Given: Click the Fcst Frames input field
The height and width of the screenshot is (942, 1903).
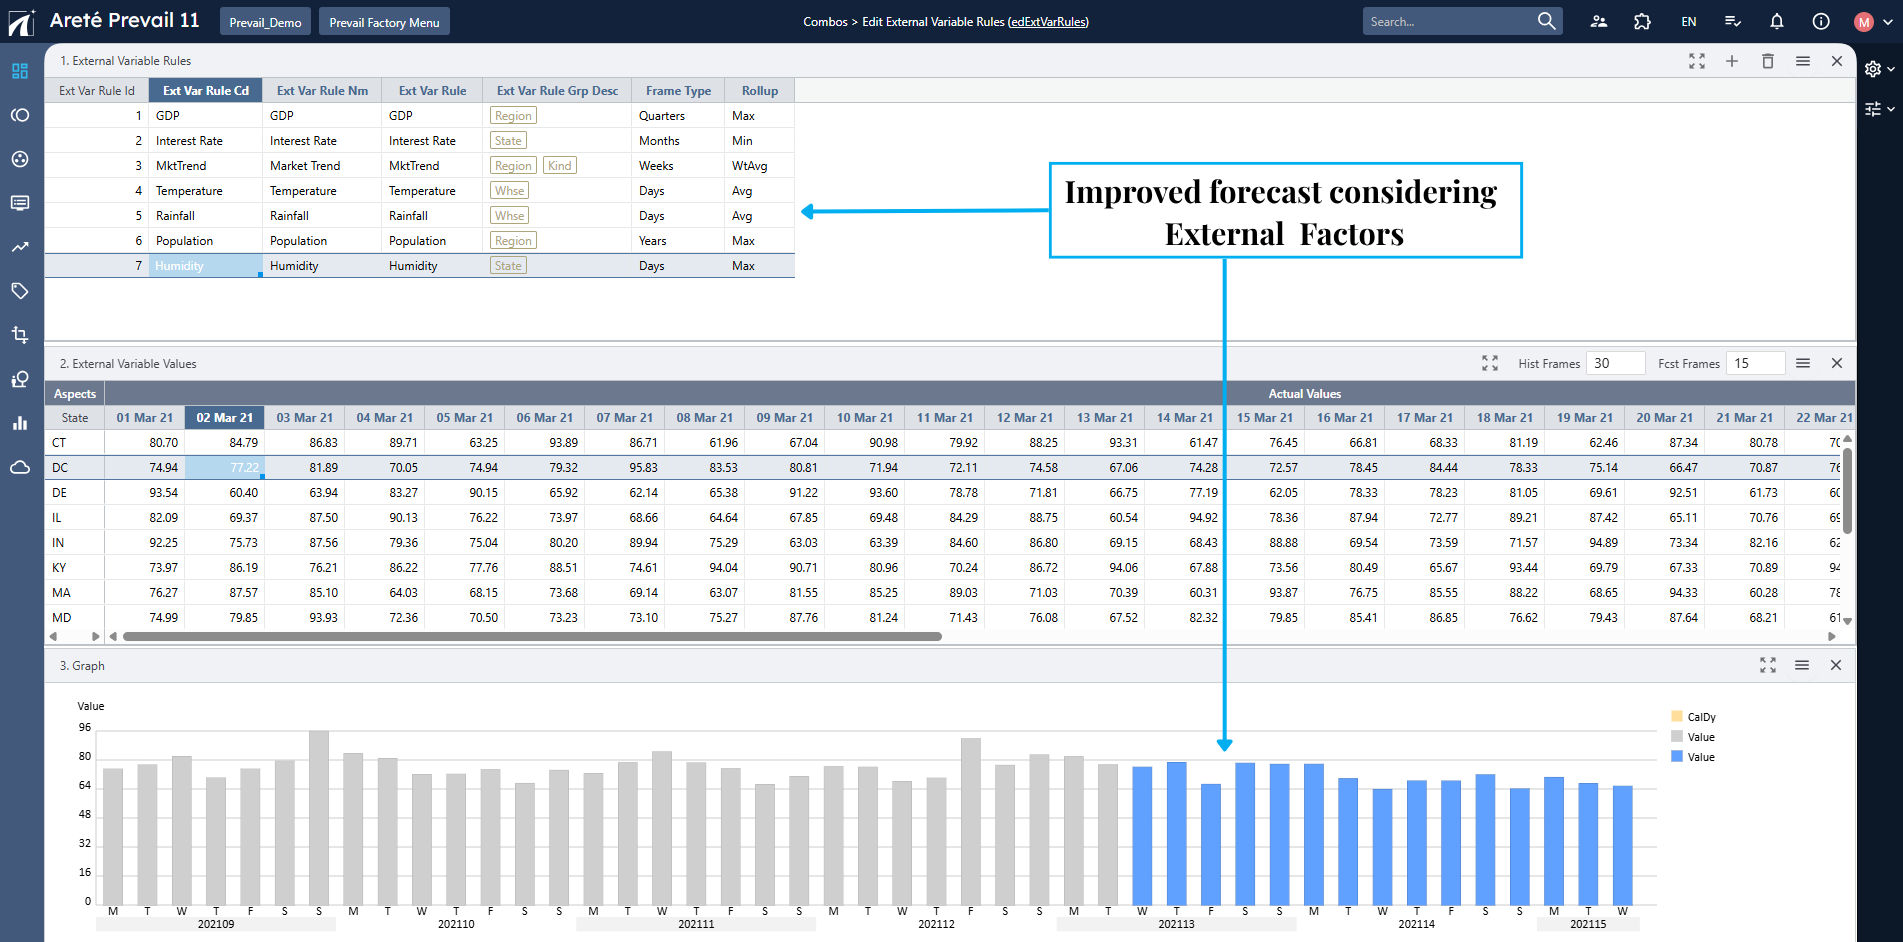Looking at the screenshot, I should pyautogui.click(x=1755, y=363).
